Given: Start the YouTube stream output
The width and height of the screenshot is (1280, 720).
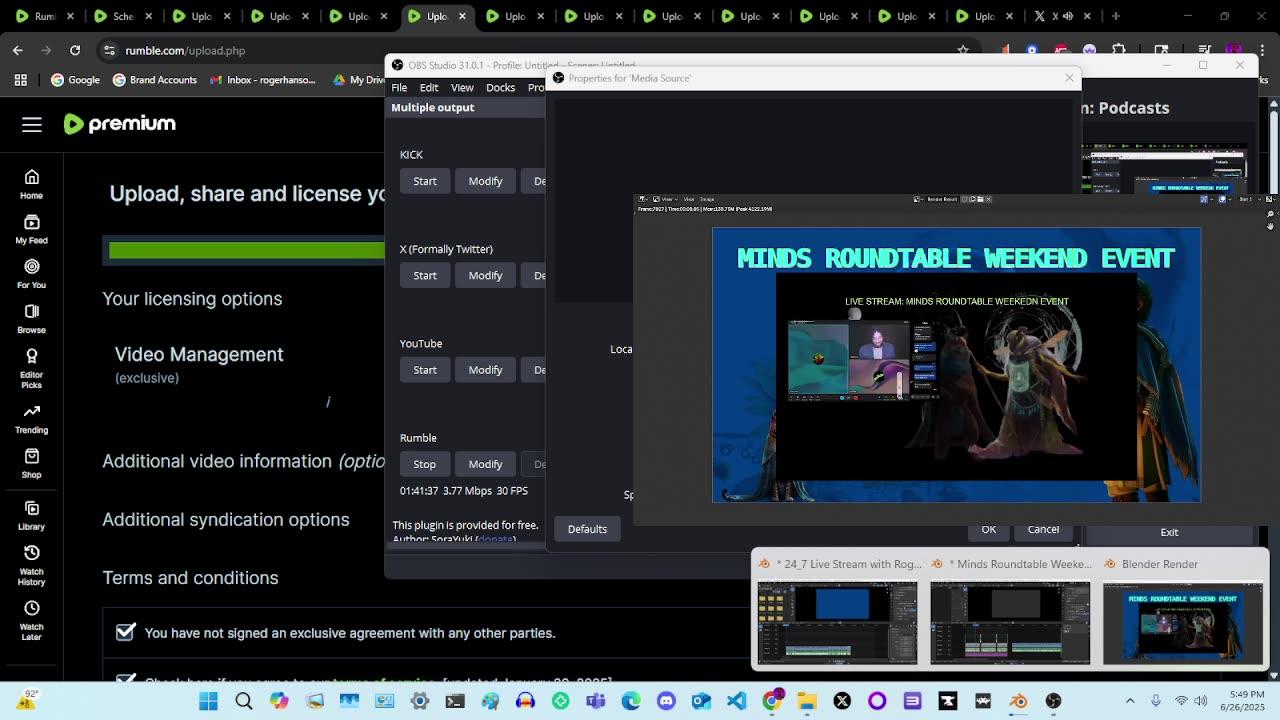Looking at the screenshot, I should (x=425, y=370).
